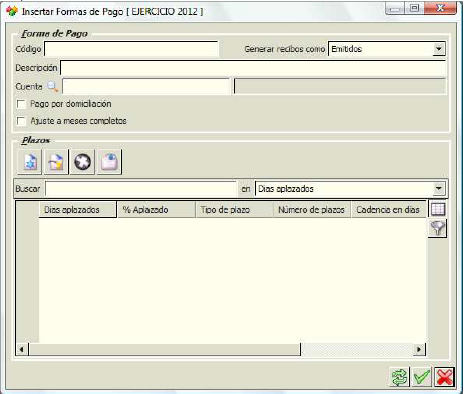The image size is (465, 394).
Task: Click the funnel filter icon
Action: [438, 228]
